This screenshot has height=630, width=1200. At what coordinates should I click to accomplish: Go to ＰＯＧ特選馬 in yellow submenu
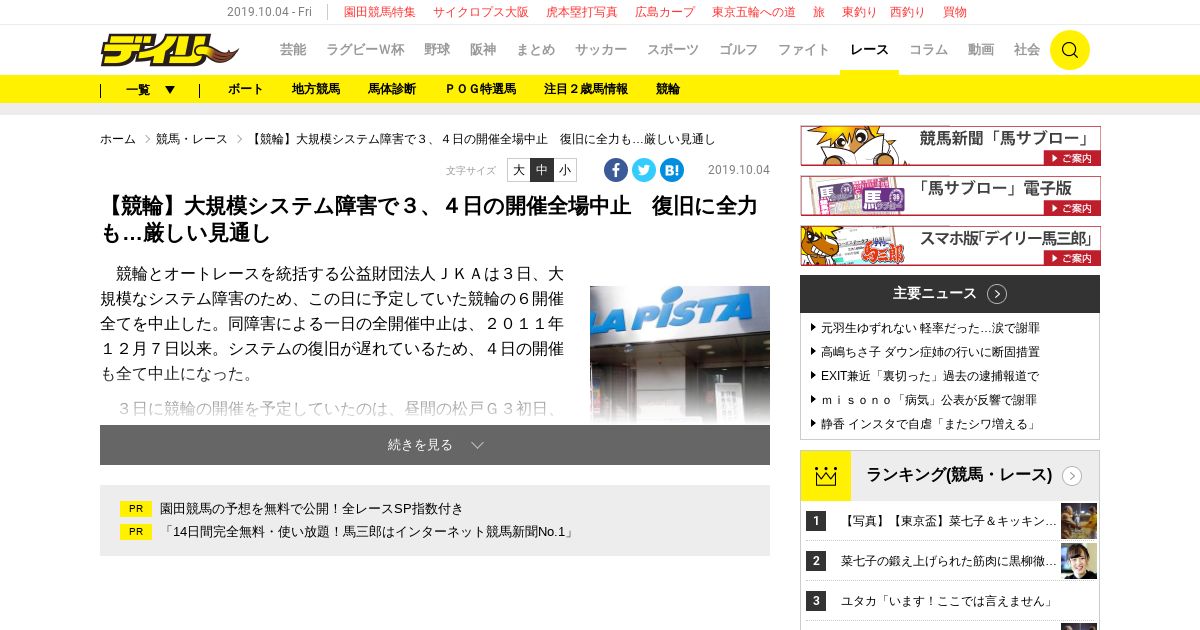pyautogui.click(x=480, y=89)
